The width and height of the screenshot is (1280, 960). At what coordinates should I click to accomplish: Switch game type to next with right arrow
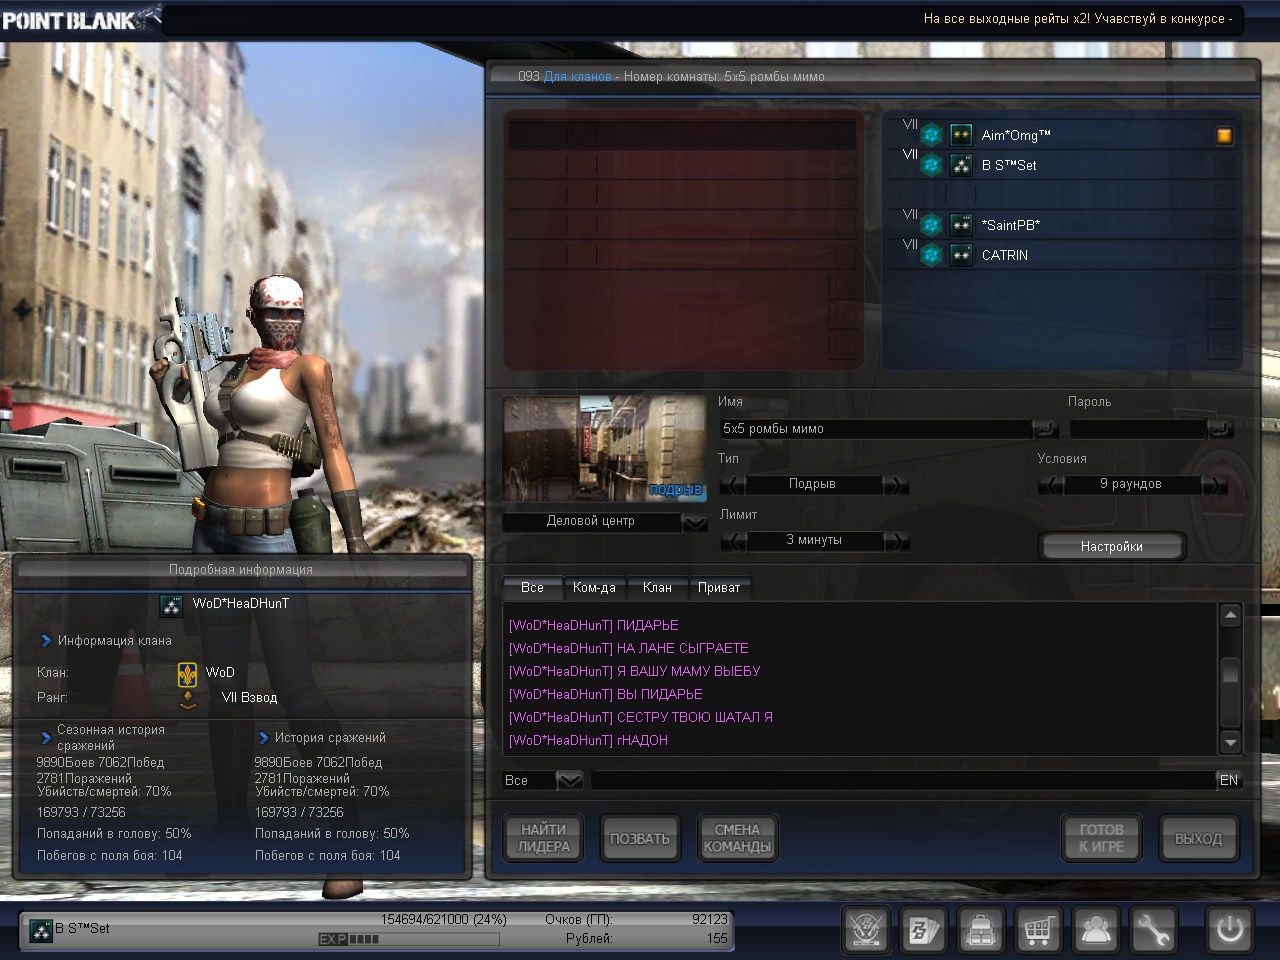896,485
